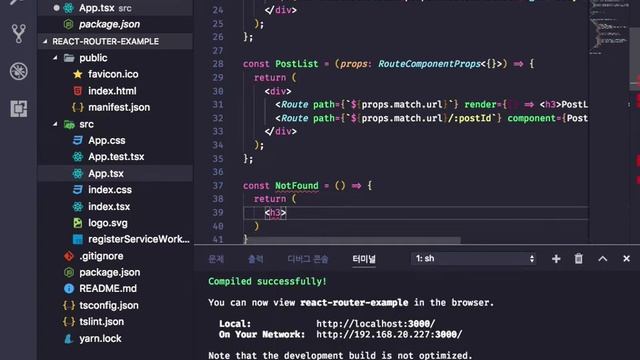Switch to the 디버그 콘솔 tab

(x=308, y=259)
